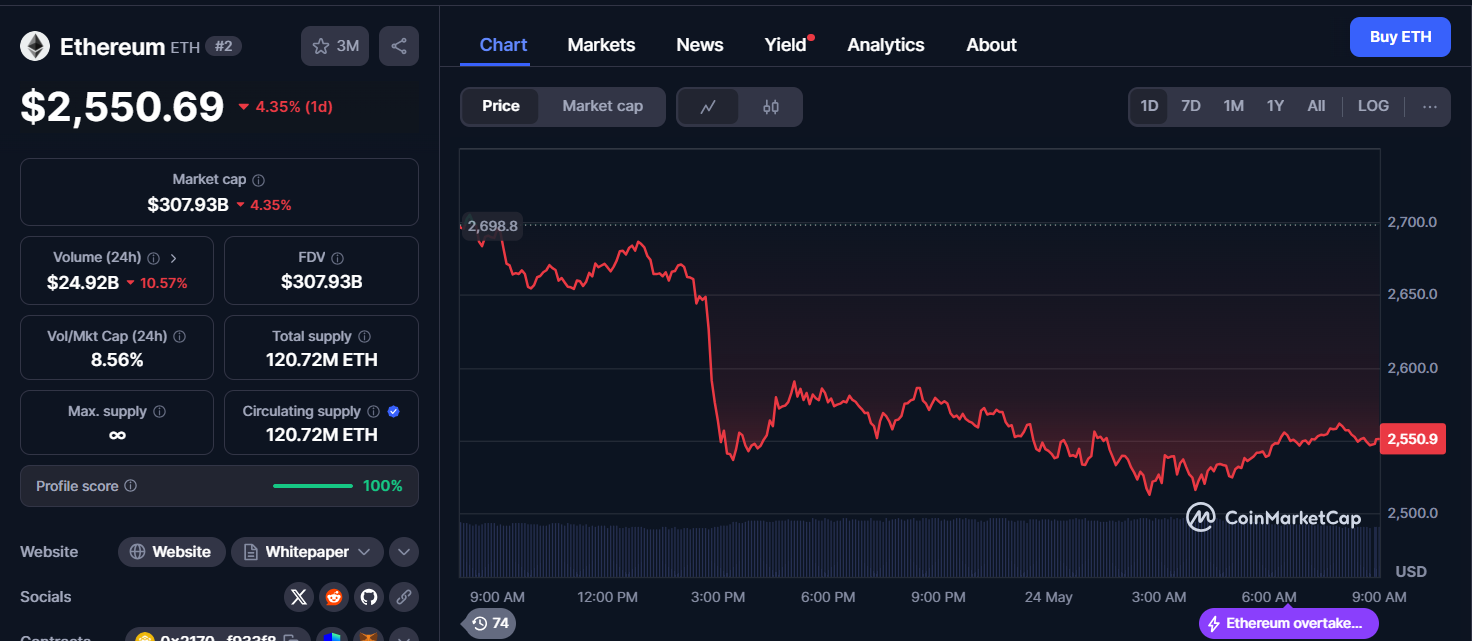1472x641 pixels.
Task: Expand the Whitepaper dropdown
Action: click(307, 552)
